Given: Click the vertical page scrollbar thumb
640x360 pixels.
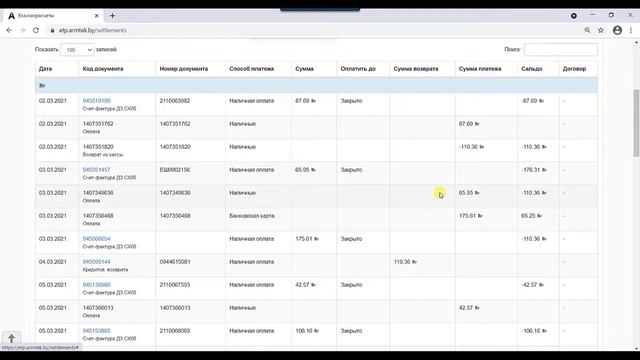Looking at the screenshot, I should click(x=636, y=123).
